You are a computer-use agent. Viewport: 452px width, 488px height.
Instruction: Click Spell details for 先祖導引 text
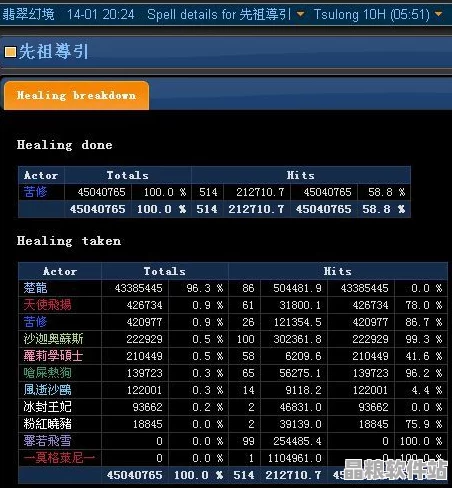pos(219,14)
